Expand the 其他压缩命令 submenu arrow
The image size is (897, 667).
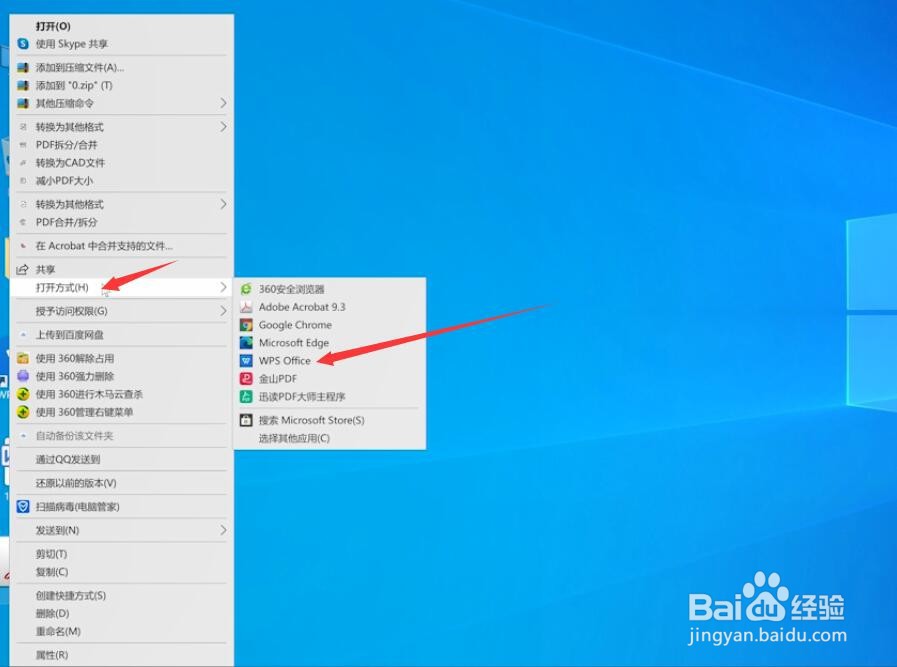coord(223,103)
